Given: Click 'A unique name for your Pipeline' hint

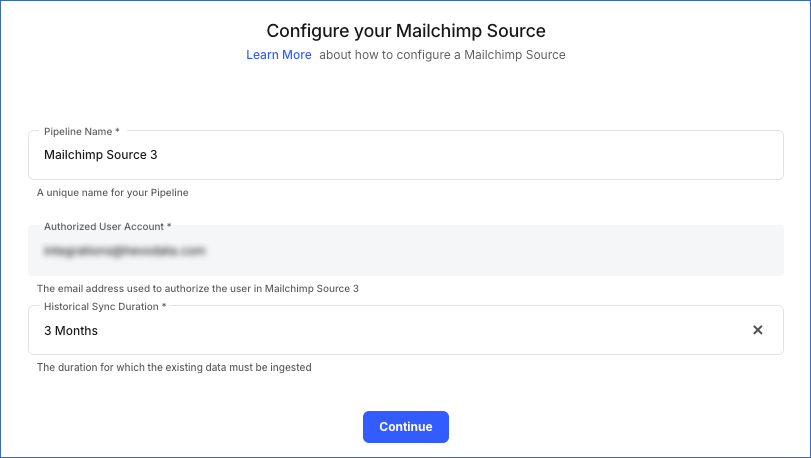Looking at the screenshot, I should (113, 192).
